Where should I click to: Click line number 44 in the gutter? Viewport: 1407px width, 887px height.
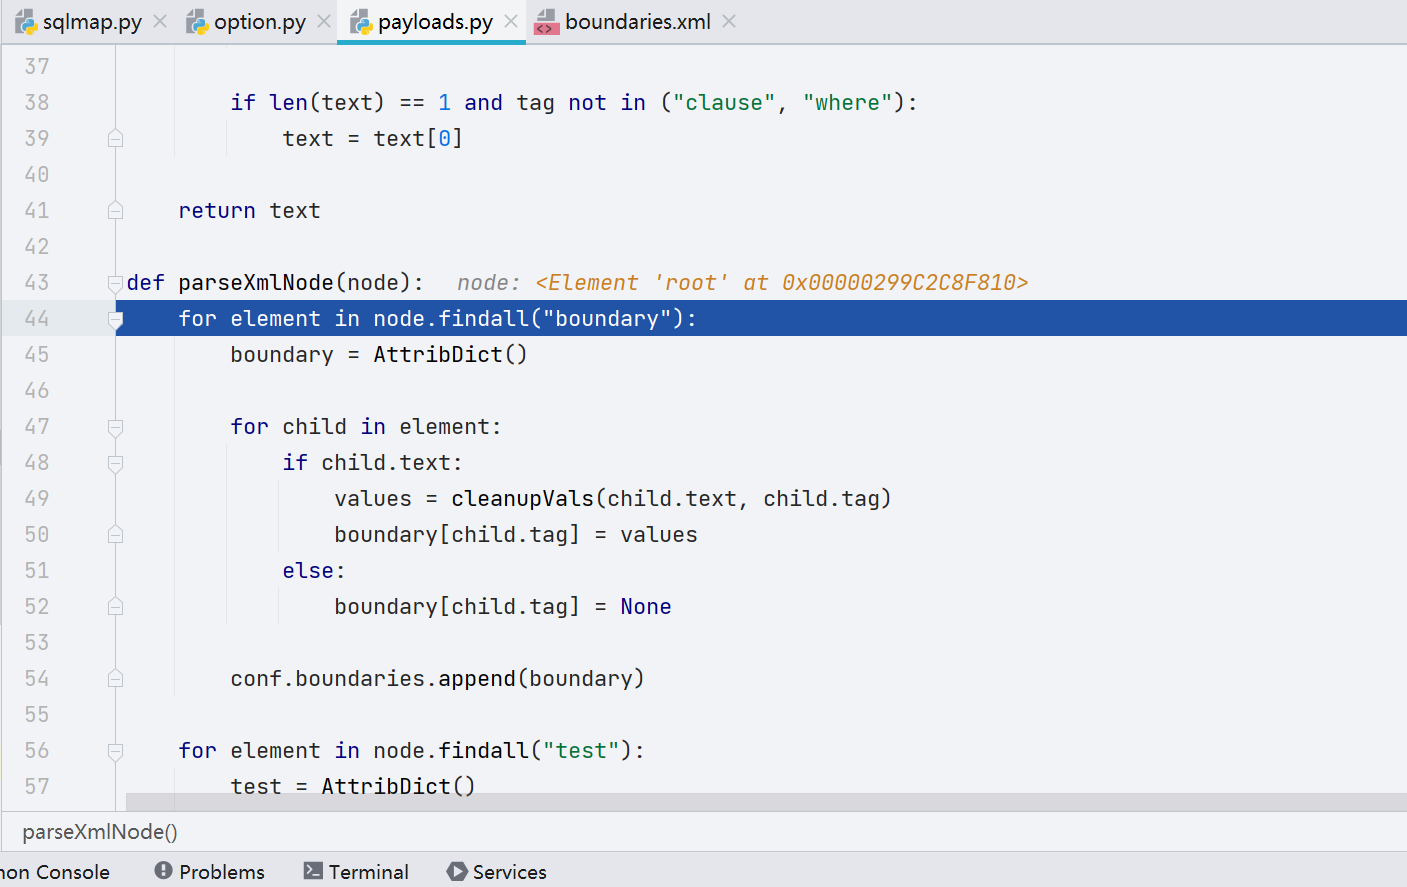(x=37, y=319)
